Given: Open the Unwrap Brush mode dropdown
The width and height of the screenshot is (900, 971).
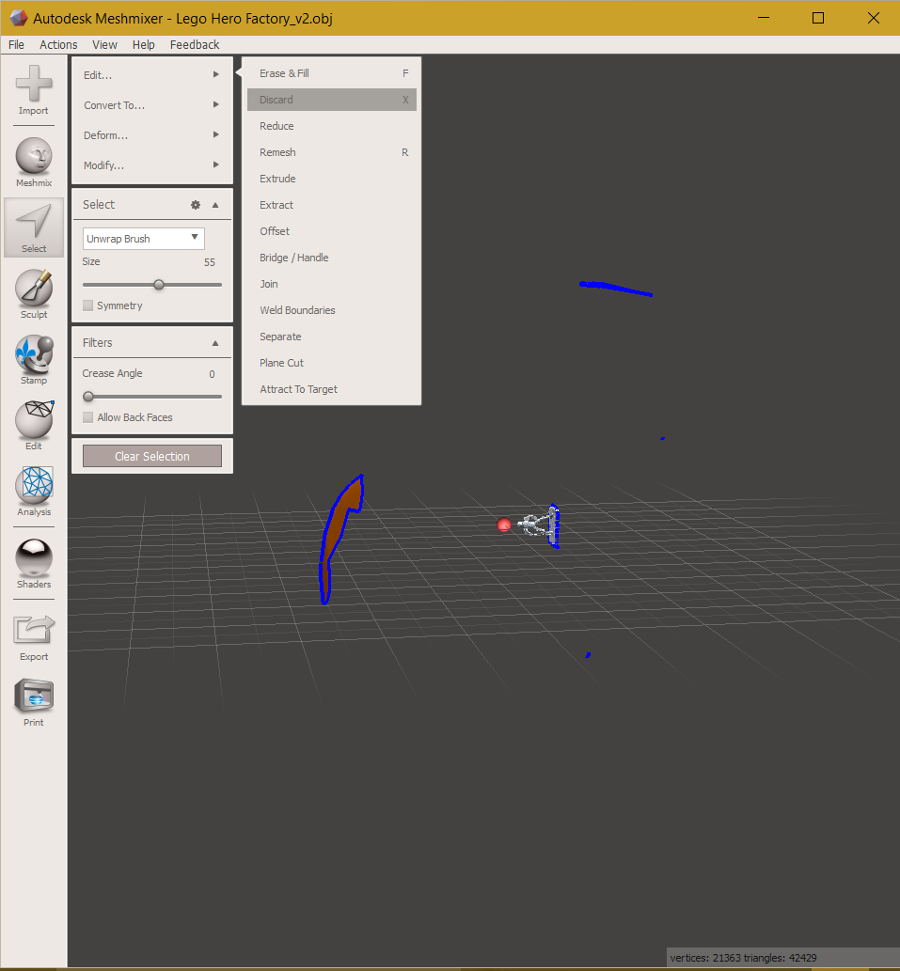Looking at the screenshot, I should 144,238.
